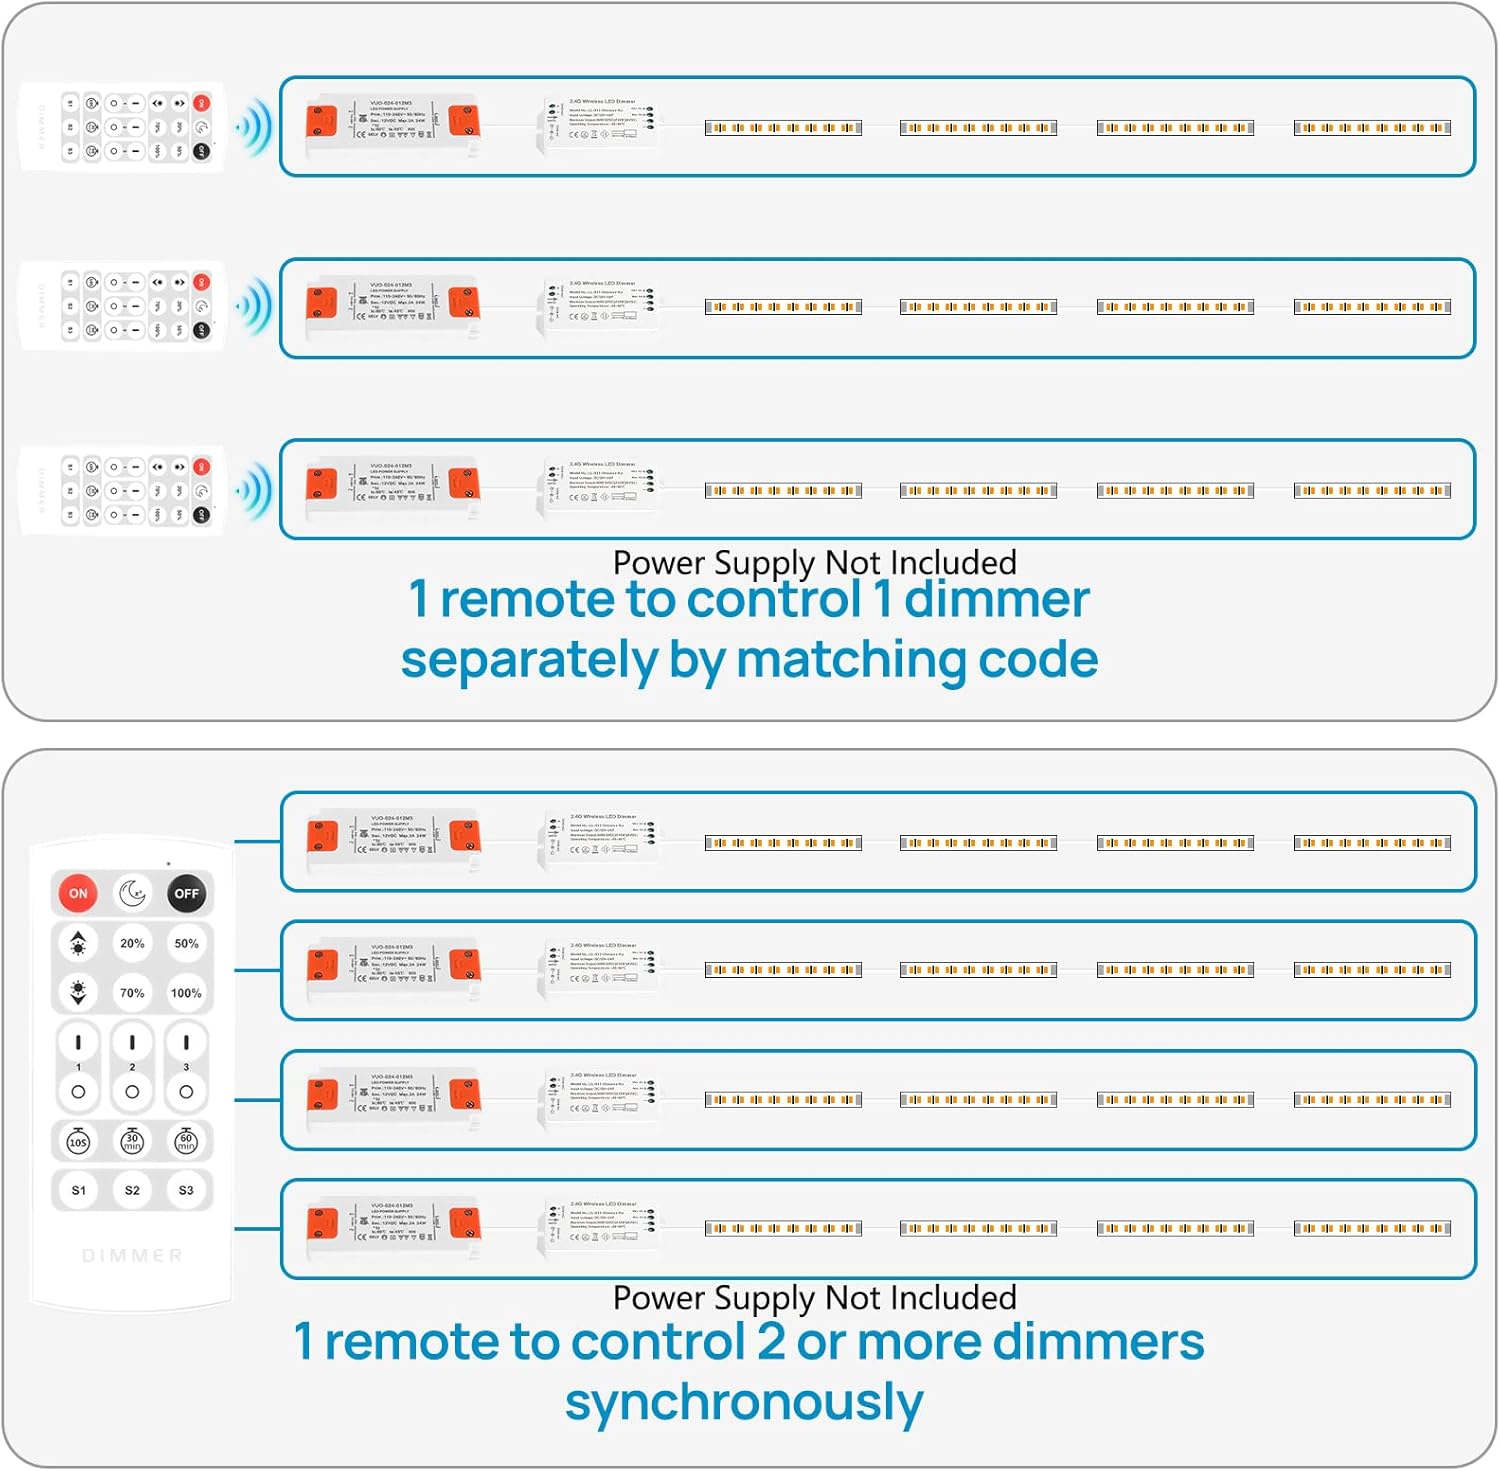Click the first LED strip in top row
Image resolution: width=1500 pixels, height=1471 pixels.
click(783, 128)
